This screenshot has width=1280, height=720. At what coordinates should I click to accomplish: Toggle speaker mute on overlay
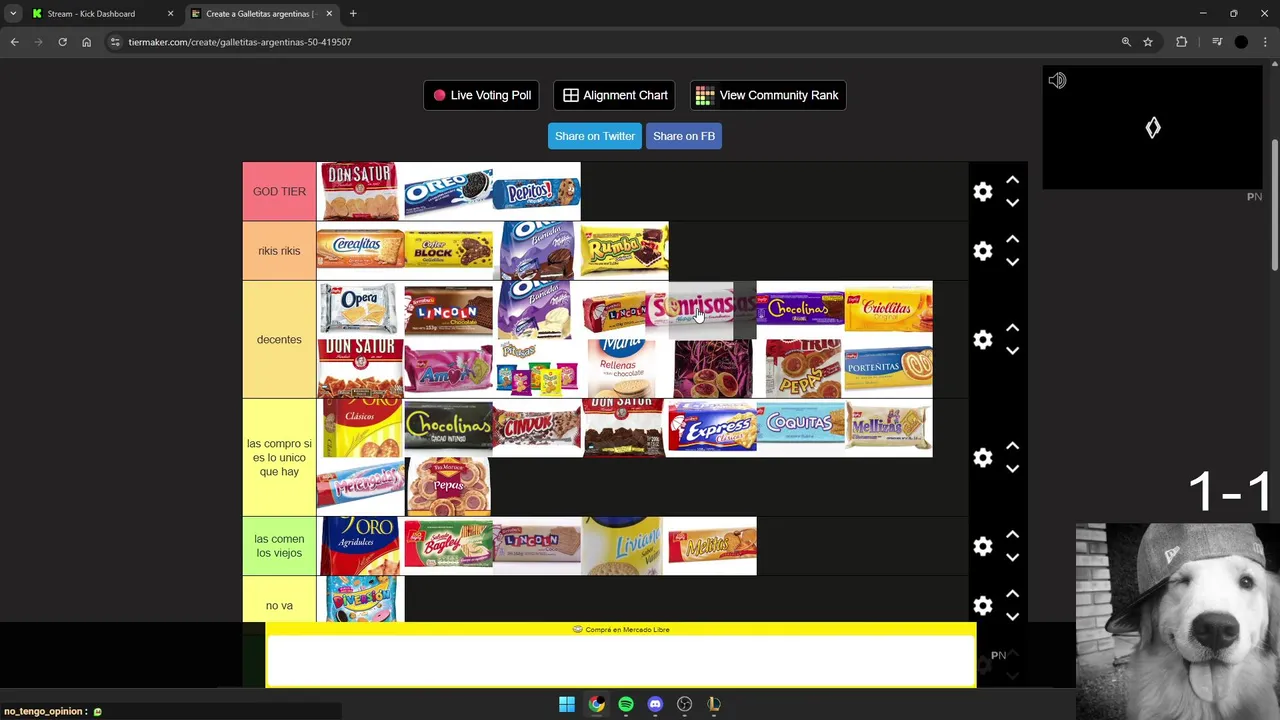point(1057,81)
